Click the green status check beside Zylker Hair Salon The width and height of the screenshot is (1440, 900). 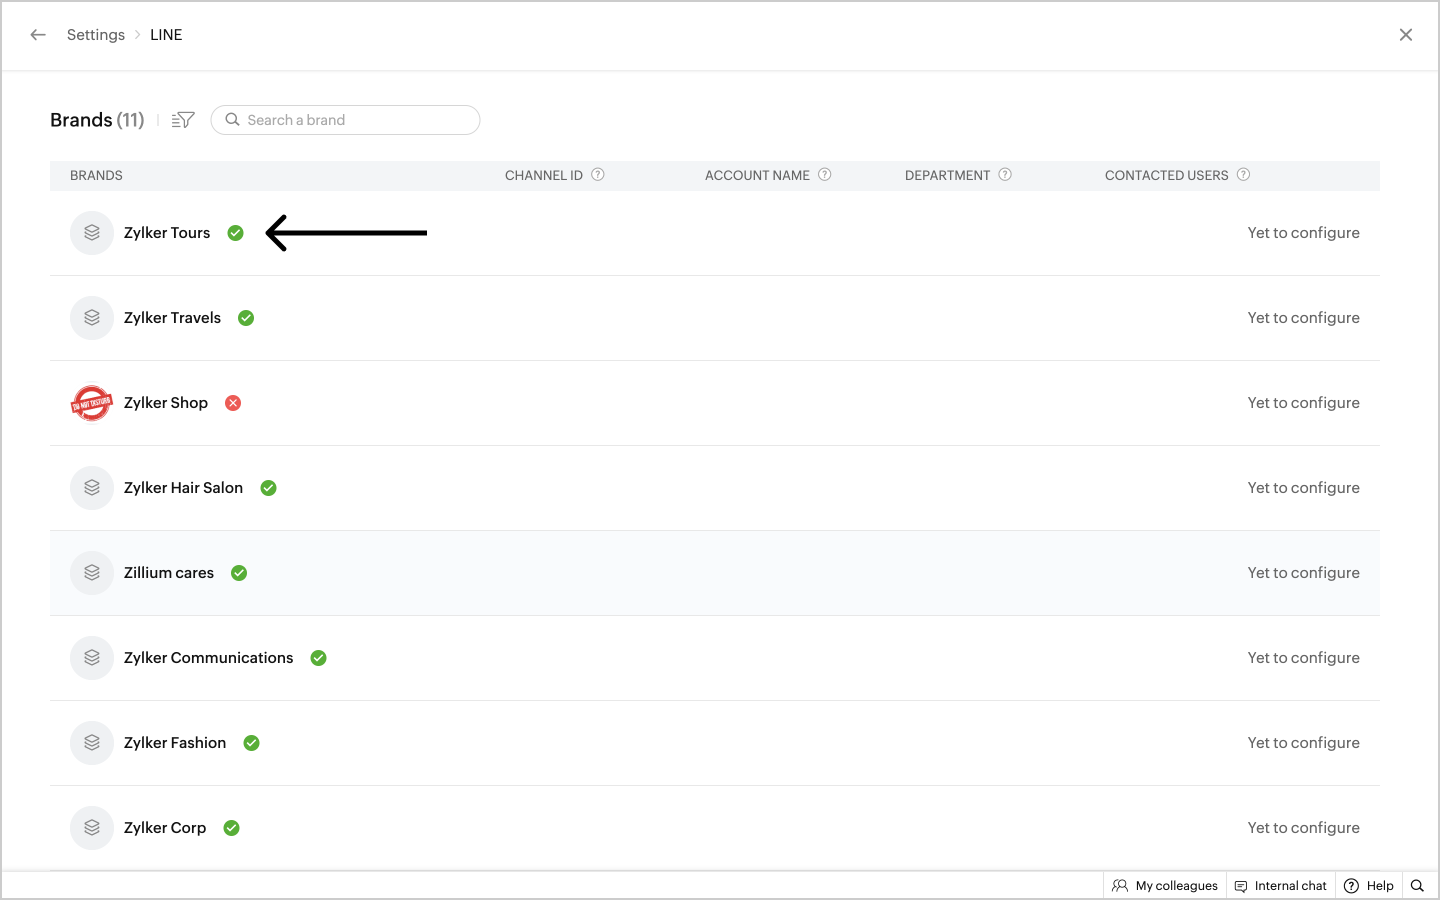tap(269, 488)
